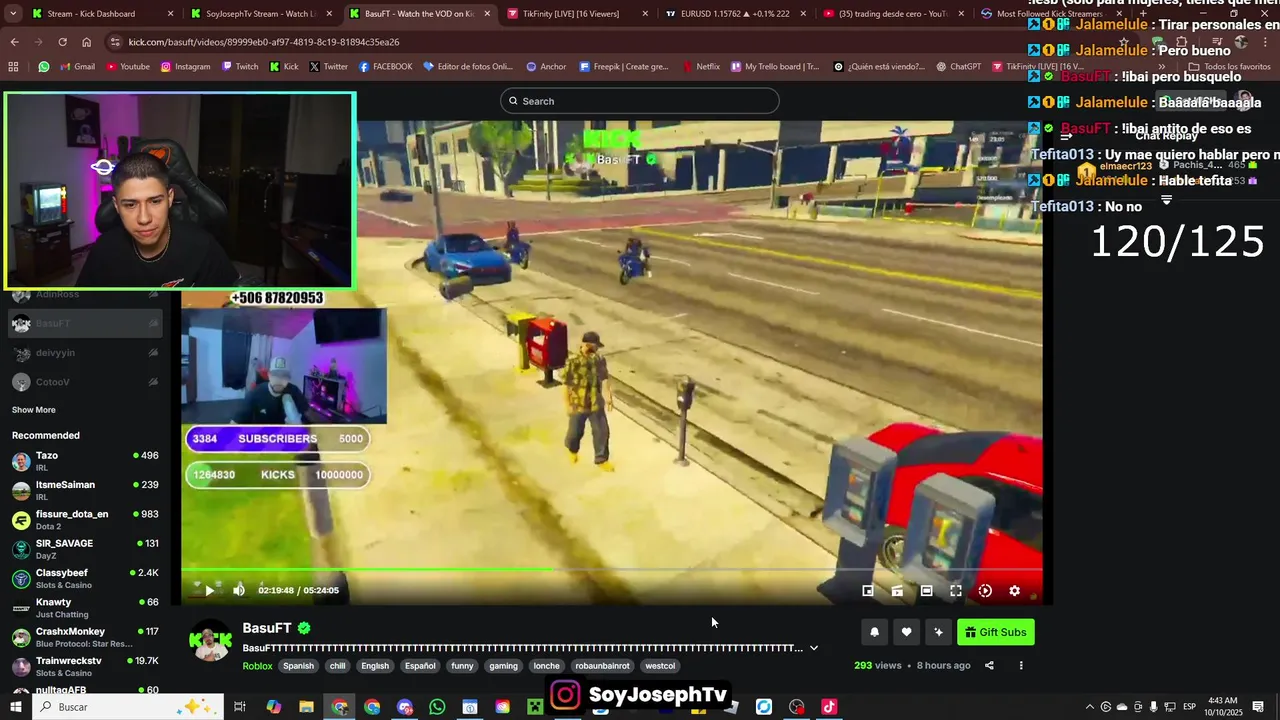Select the chill tag

click(338, 666)
